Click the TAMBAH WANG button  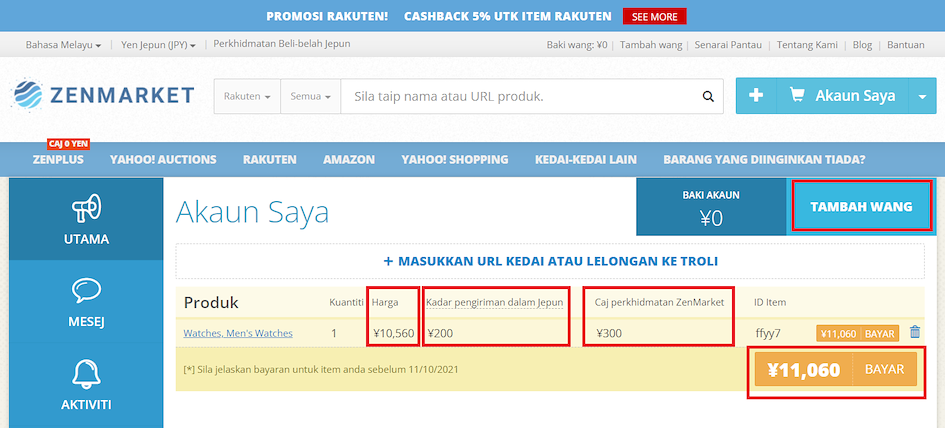pyautogui.click(x=861, y=207)
